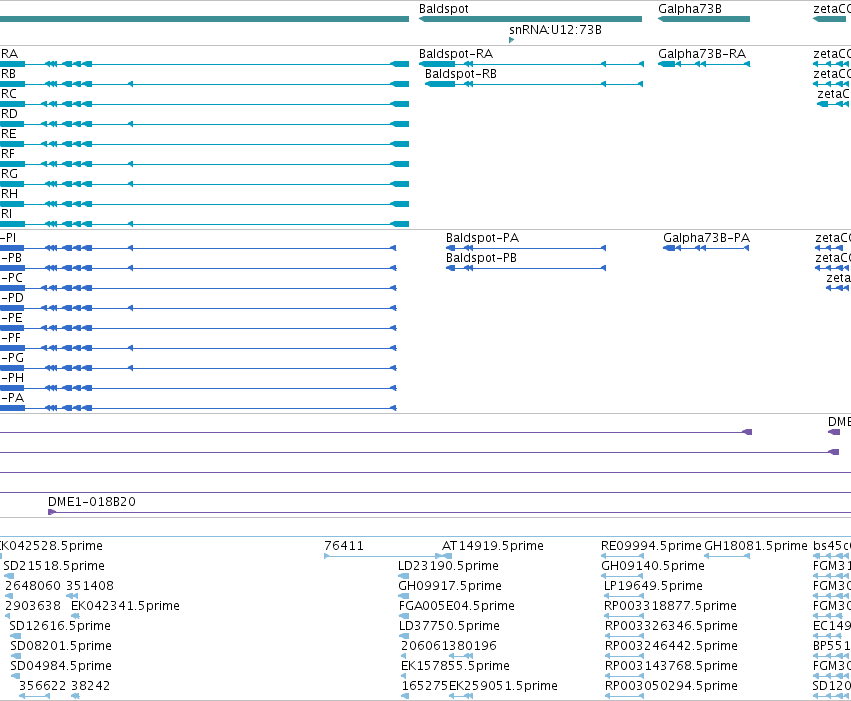The width and height of the screenshot is (851, 701).
Task: Click the 76411 feature label
Action: 344,546
